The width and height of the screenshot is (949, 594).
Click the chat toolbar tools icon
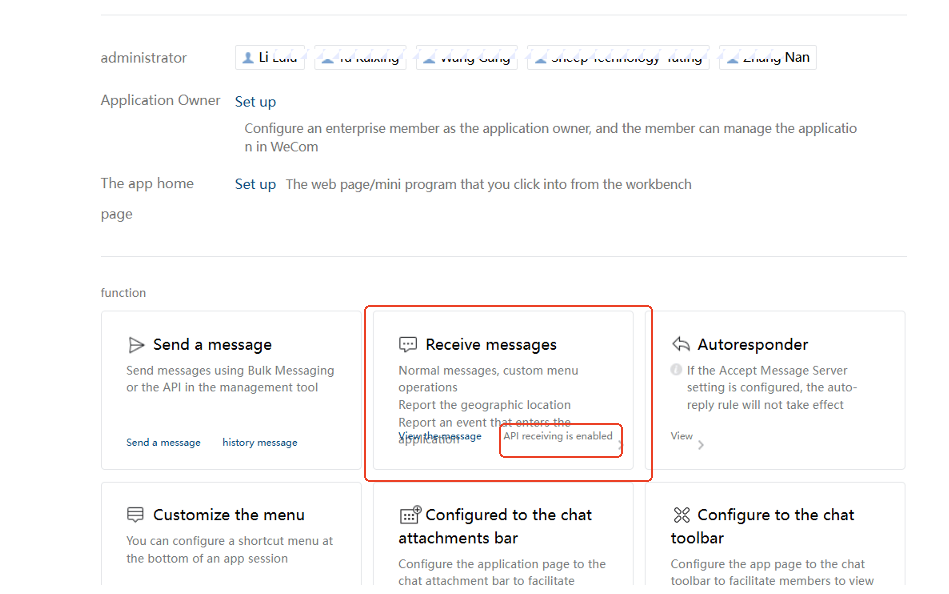pos(682,515)
